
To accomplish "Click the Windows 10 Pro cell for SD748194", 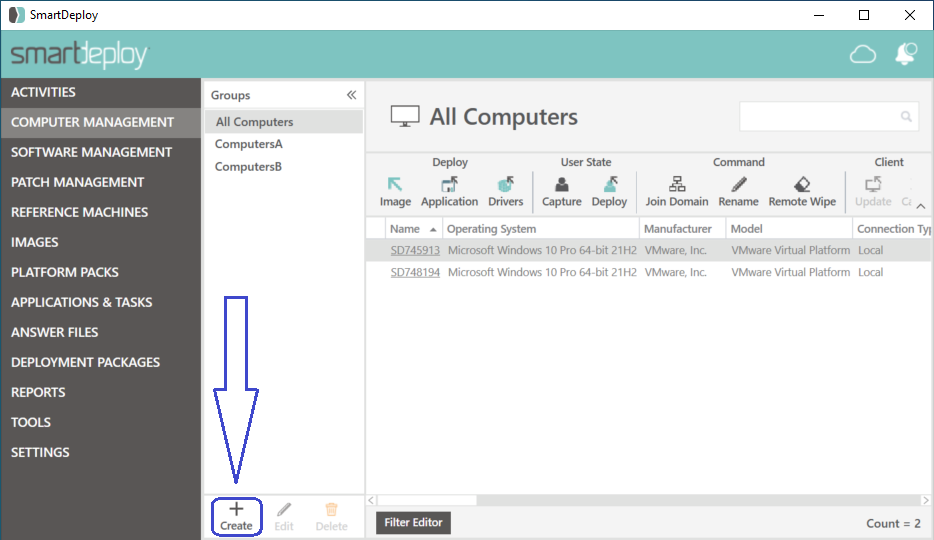I will (542, 273).
